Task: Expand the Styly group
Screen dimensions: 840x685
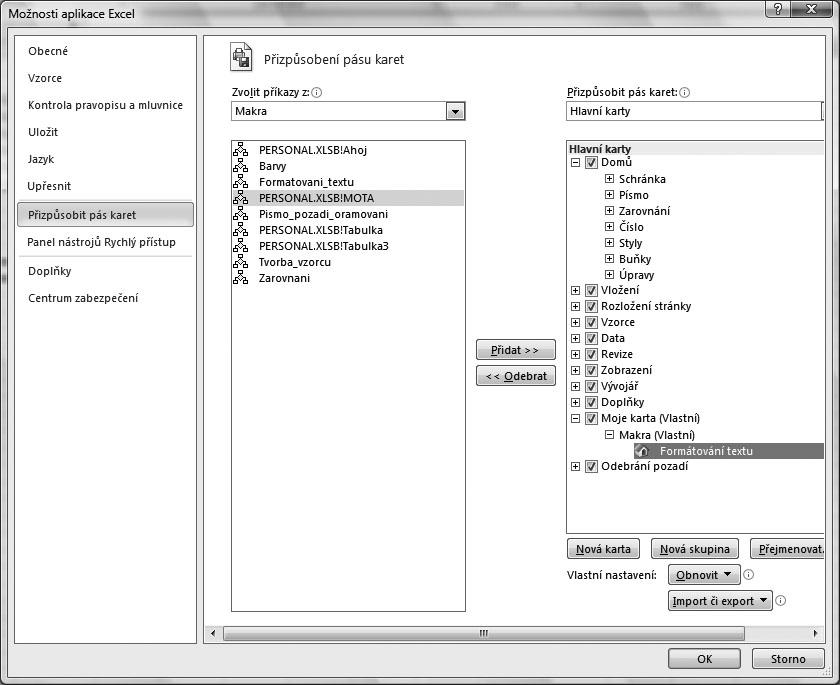Action: pos(609,243)
